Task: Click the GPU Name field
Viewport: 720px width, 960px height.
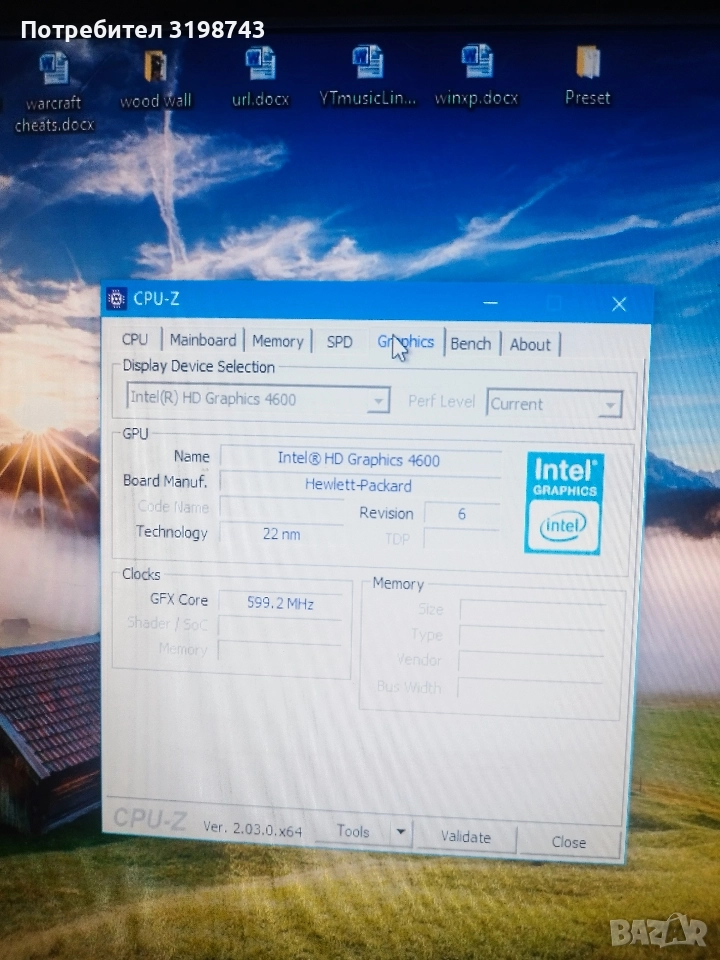Action: 359,459
